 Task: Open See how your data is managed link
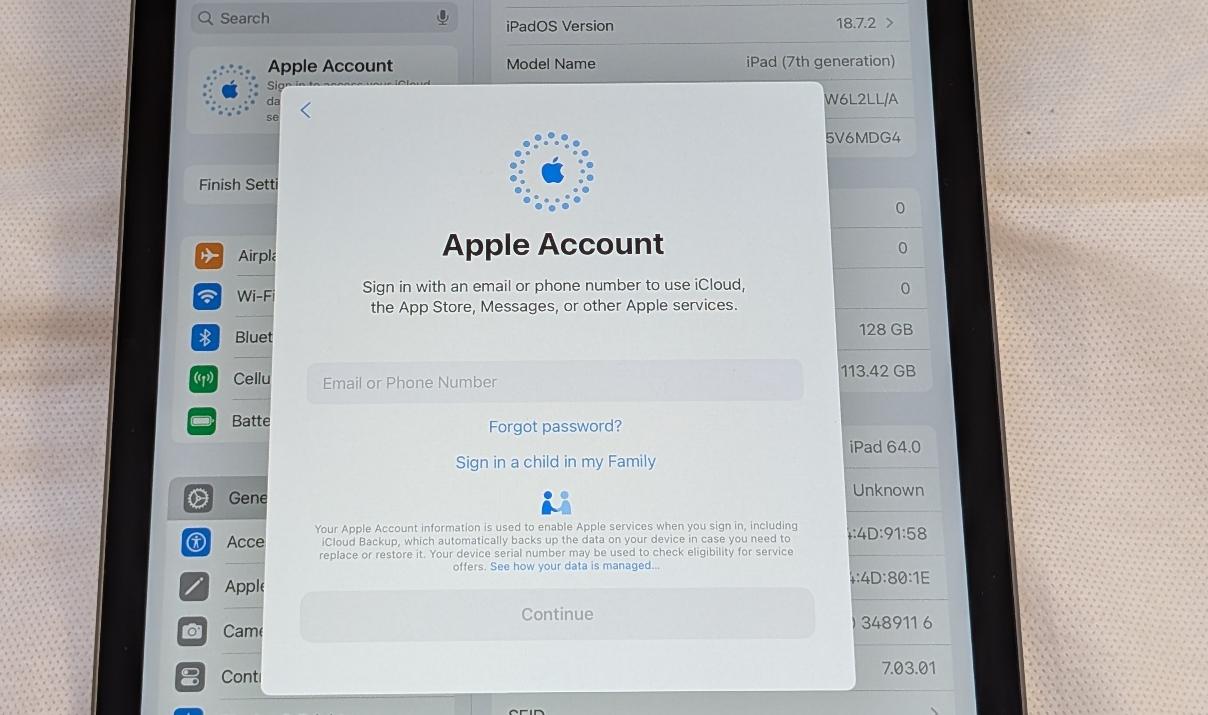point(574,566)
